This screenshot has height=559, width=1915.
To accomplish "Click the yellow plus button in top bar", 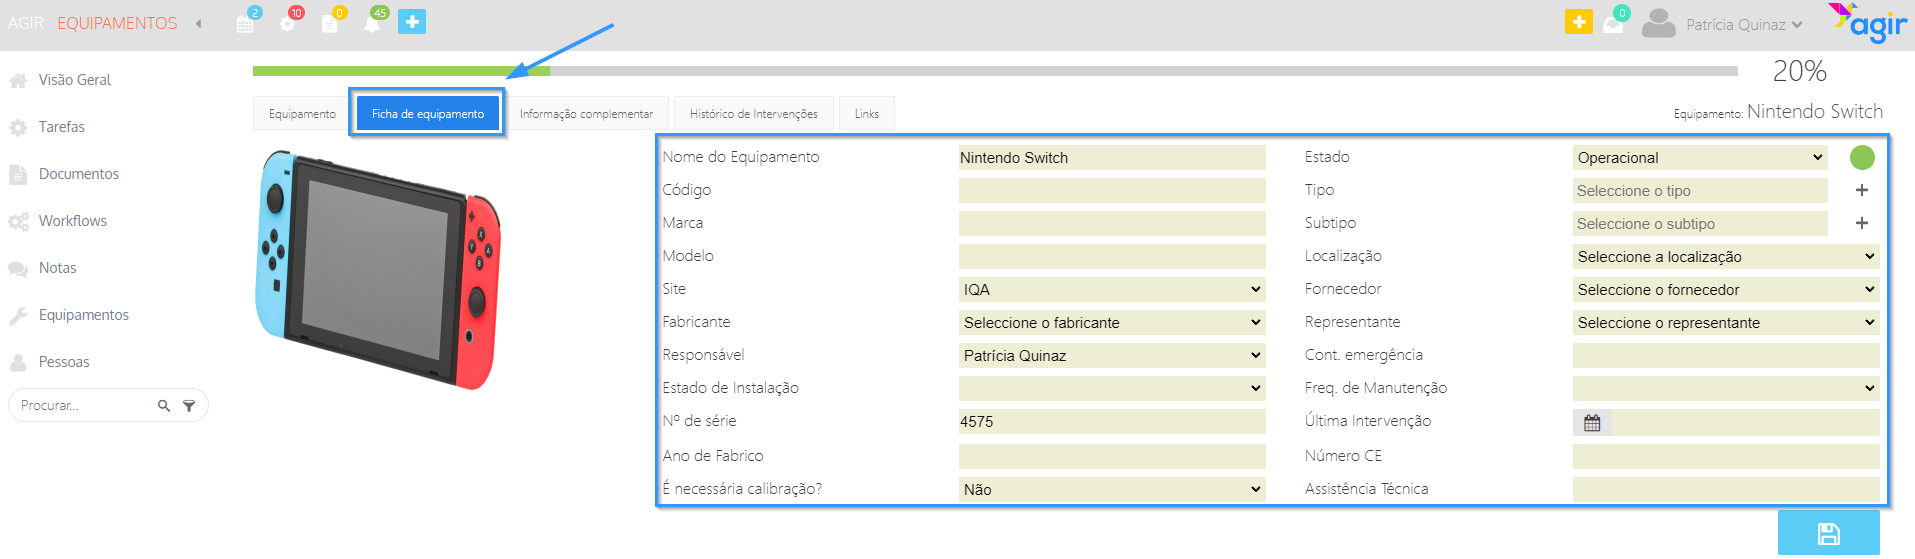I will [1579, 21].
